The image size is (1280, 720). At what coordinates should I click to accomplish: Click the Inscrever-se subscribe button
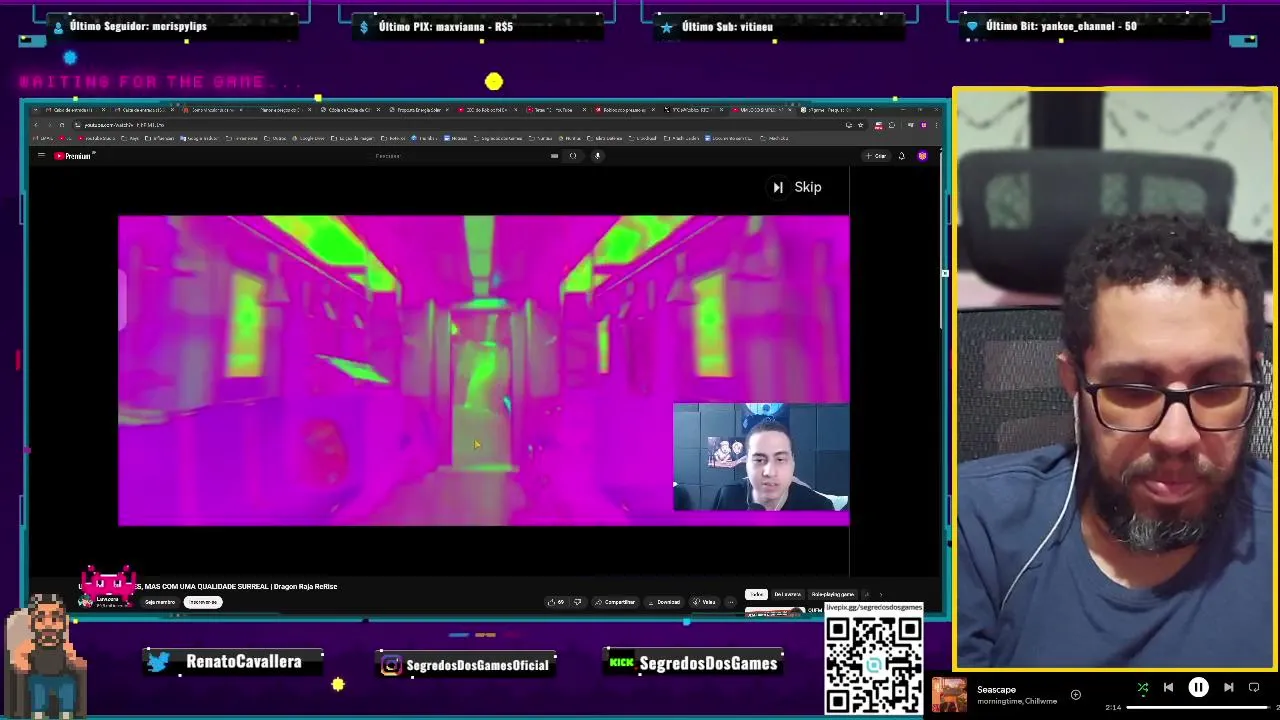pos(203,602)
